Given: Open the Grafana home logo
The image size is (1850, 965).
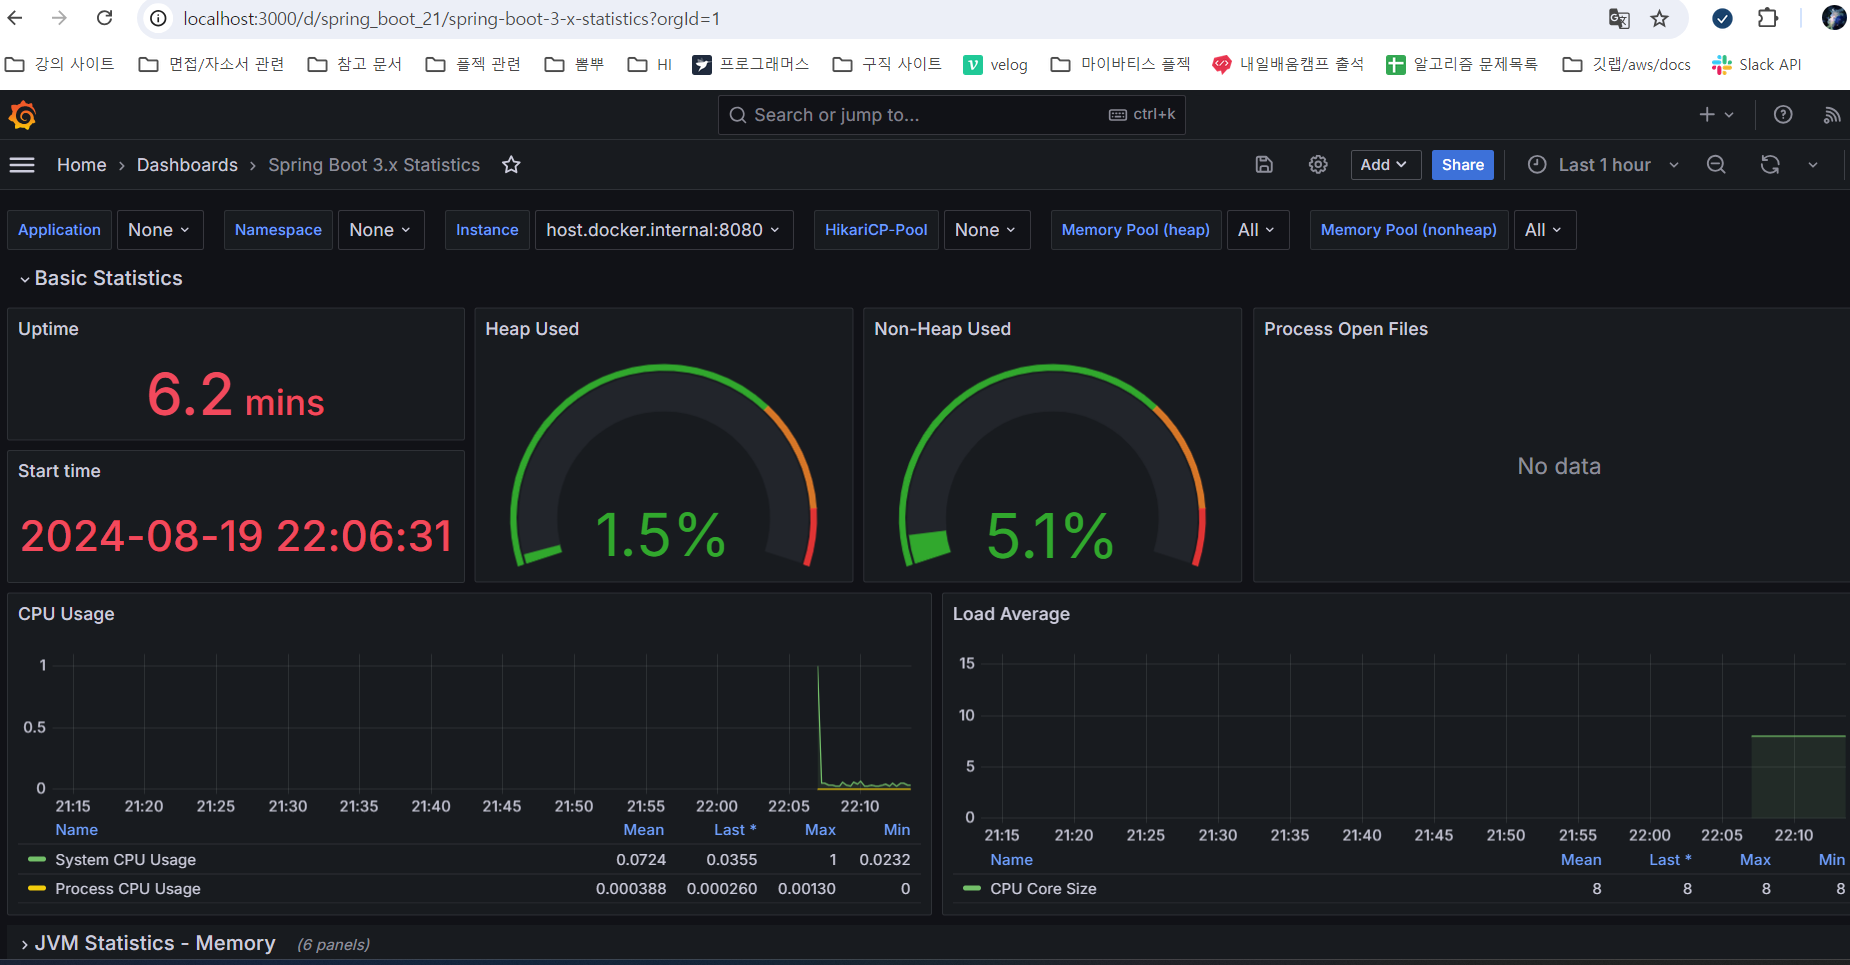Looking at the screenshot, I should [x=22, y=115].
